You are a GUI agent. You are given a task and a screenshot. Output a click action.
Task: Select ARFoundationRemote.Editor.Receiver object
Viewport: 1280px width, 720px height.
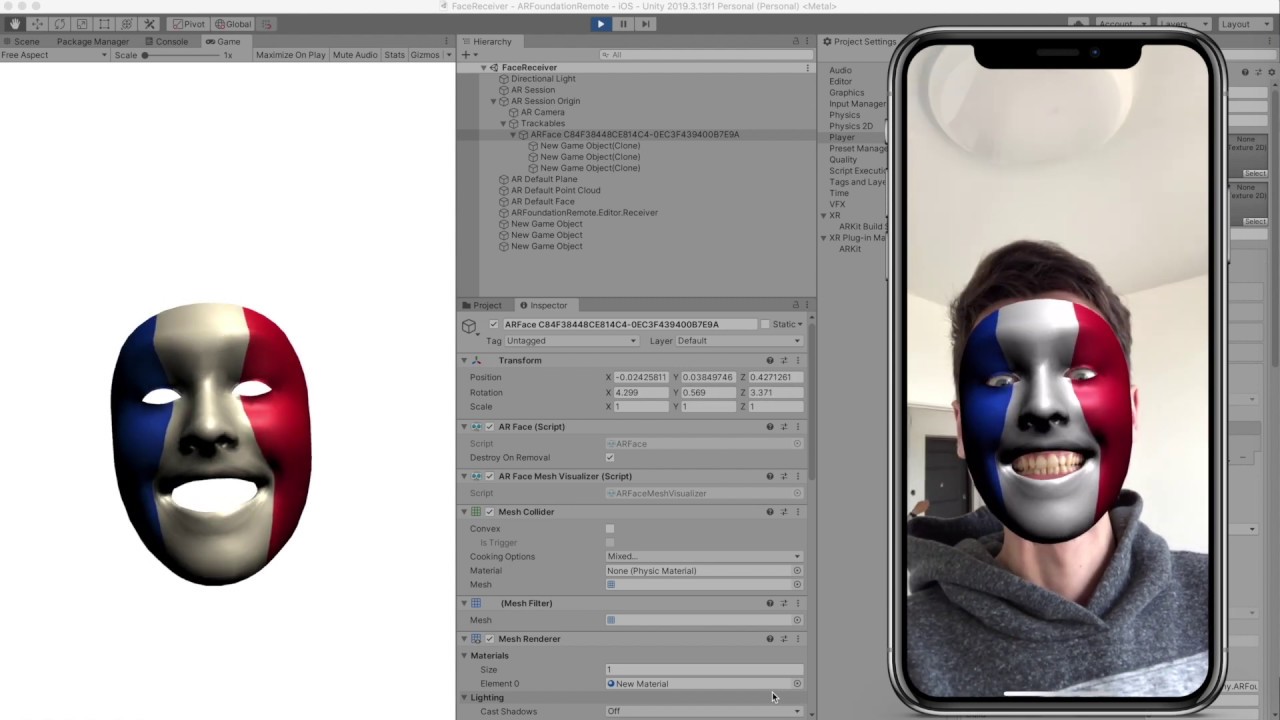tap(584, 212)
